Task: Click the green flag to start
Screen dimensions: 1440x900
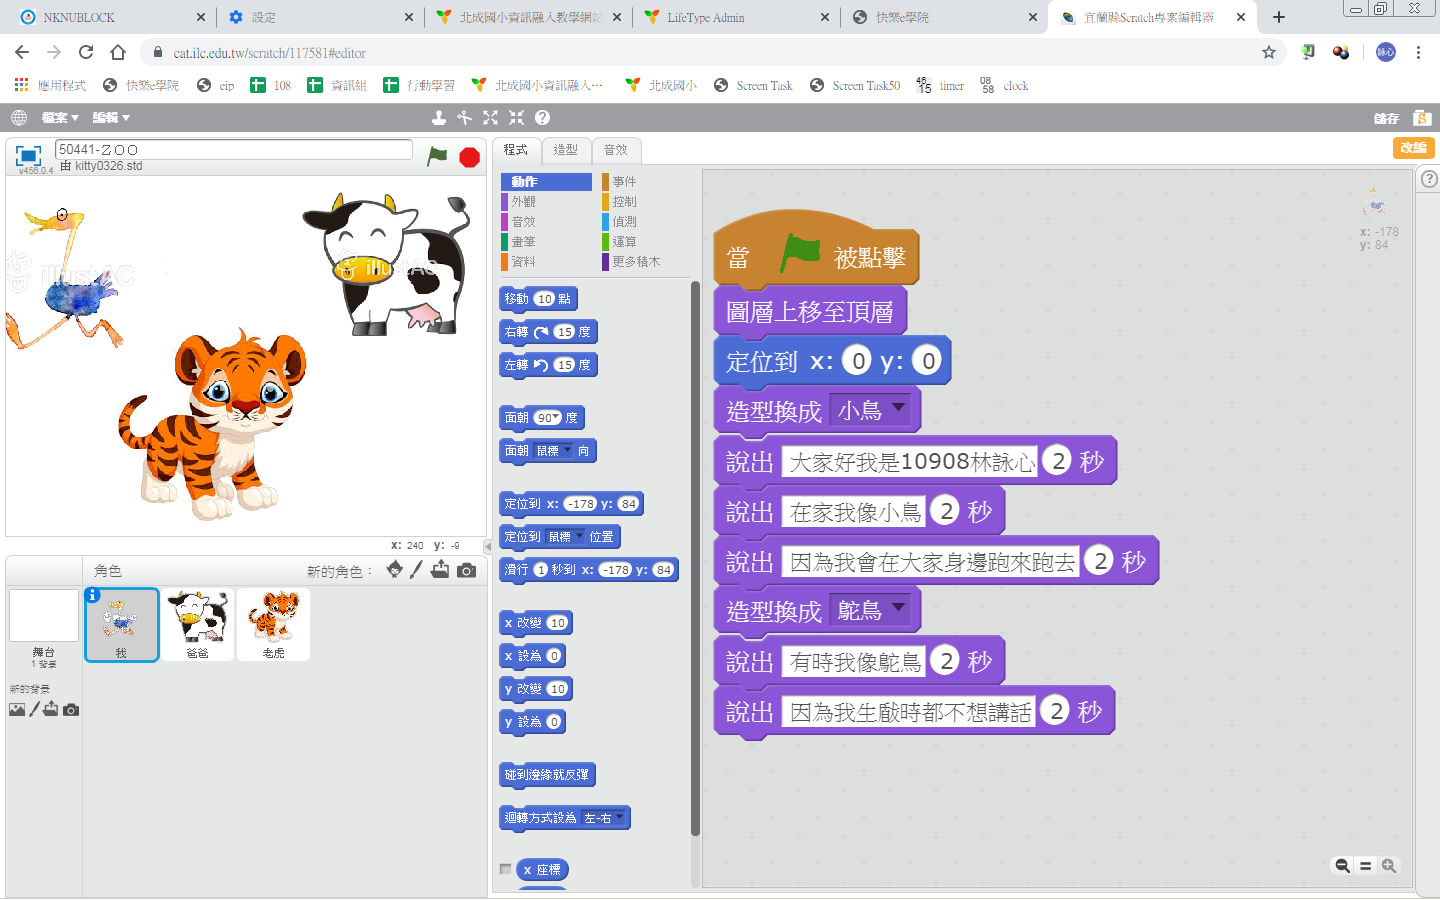Action: click(x=437, y=156)
